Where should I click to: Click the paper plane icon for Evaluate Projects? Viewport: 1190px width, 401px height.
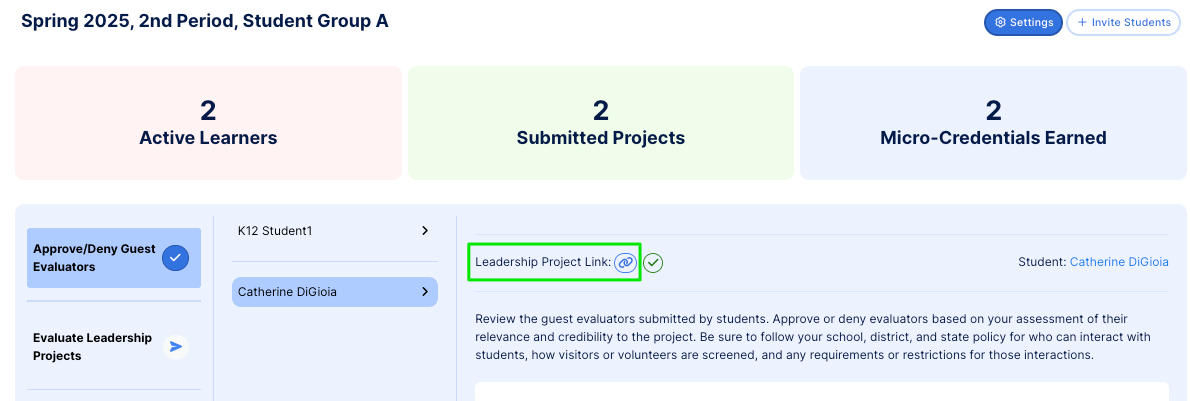pyautogui.click(x=176, y=346)
